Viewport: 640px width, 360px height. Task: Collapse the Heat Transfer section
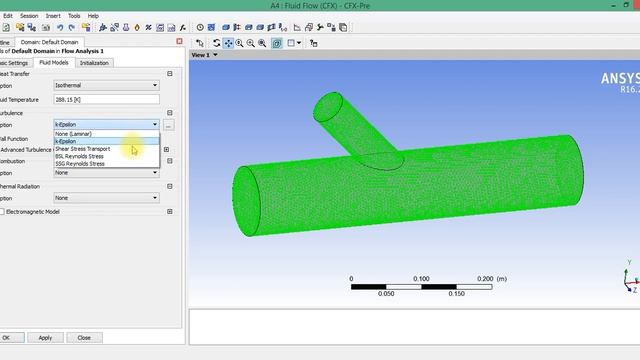pyautogui.click(x=170, y=73)
